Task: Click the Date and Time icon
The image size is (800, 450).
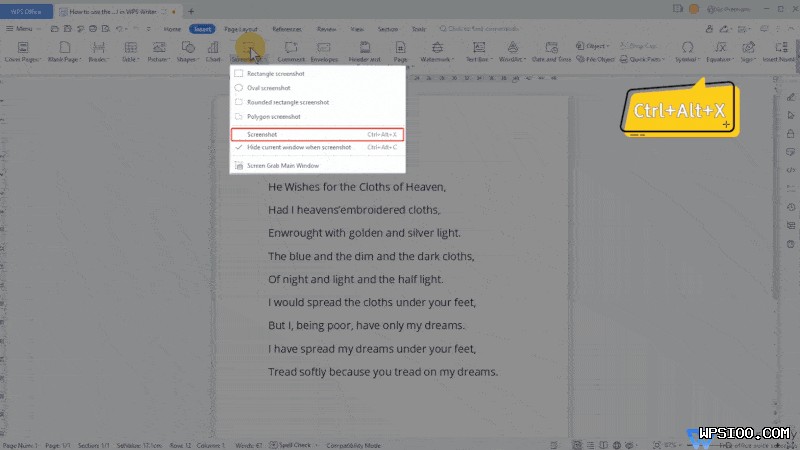Action: tap(551, 47)
